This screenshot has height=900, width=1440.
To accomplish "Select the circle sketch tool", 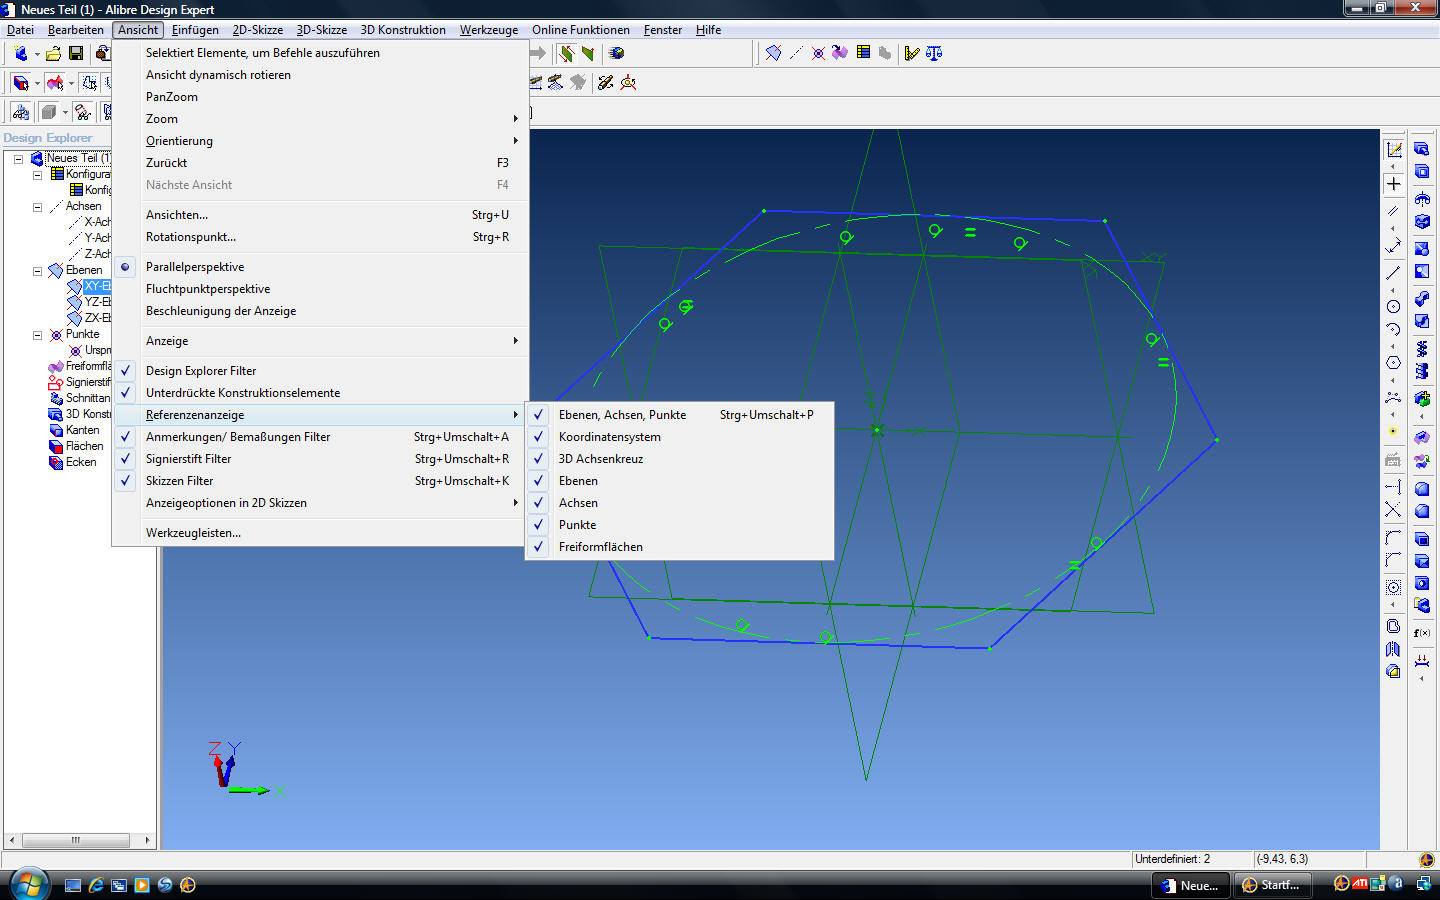I will (x=1393, y=307).
